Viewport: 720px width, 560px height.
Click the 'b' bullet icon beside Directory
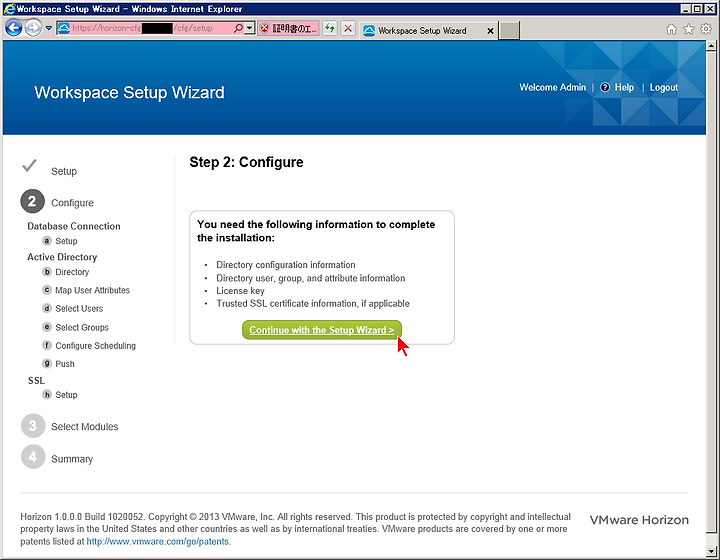pyautogui.click(x=47, y=272)
